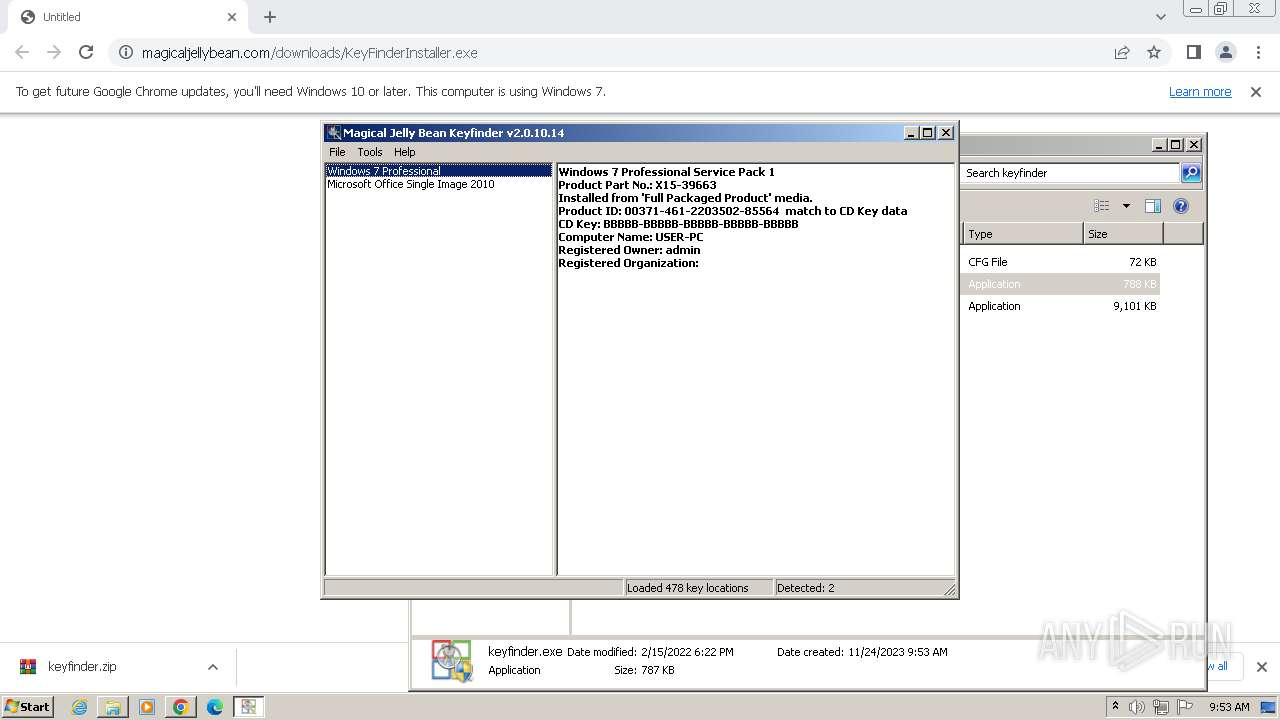
Task: Click the Search keyfinder field in Explorer
Action: tap(1070, 173)
